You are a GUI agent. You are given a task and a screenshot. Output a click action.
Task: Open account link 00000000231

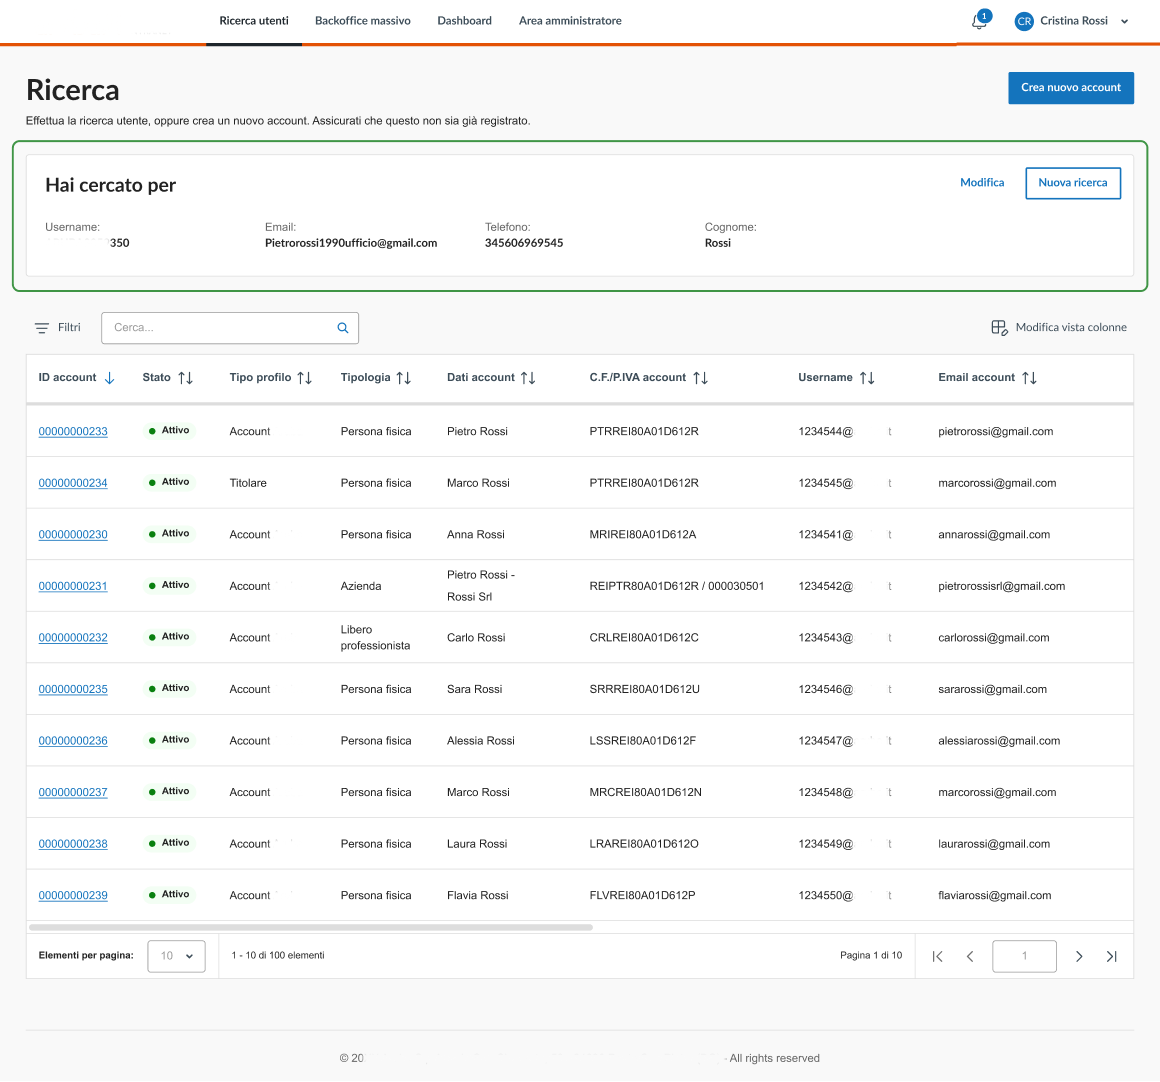click(x=73, y=586)
